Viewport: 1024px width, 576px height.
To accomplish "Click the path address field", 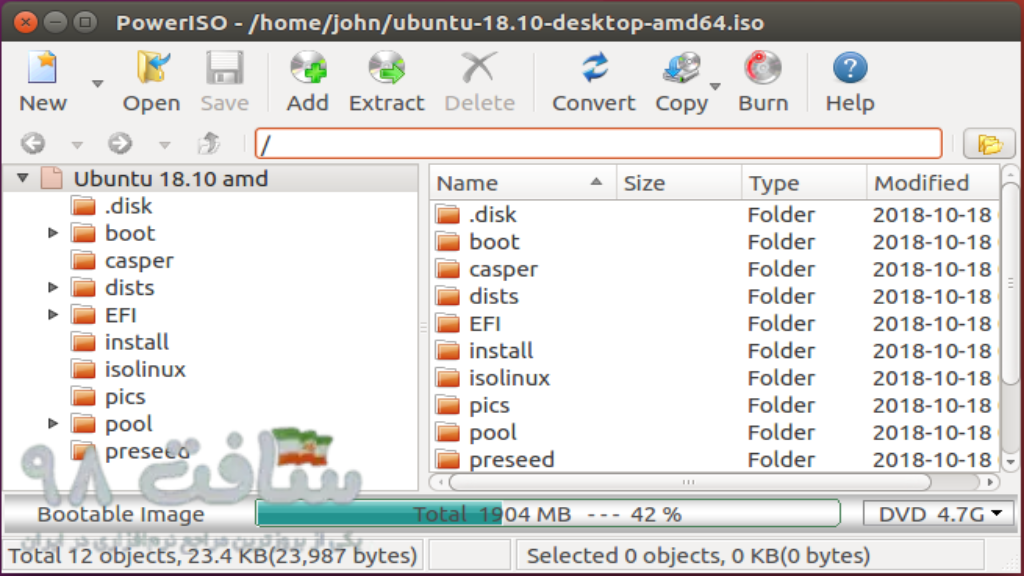I will point(598,144).
